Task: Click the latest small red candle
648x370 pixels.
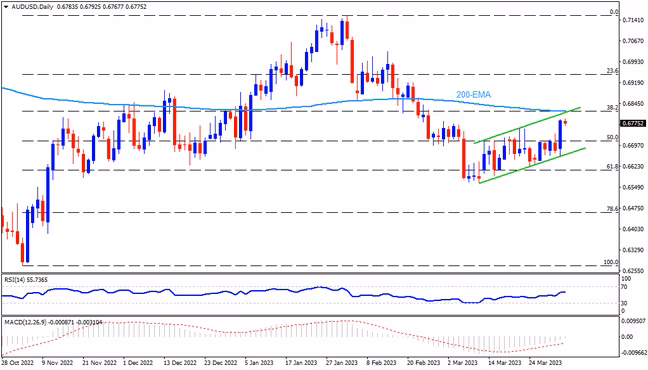Action: 565,122
